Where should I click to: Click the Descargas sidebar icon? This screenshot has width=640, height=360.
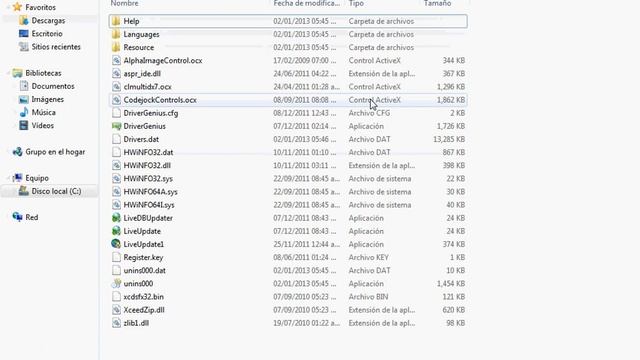tap(24, 20)
